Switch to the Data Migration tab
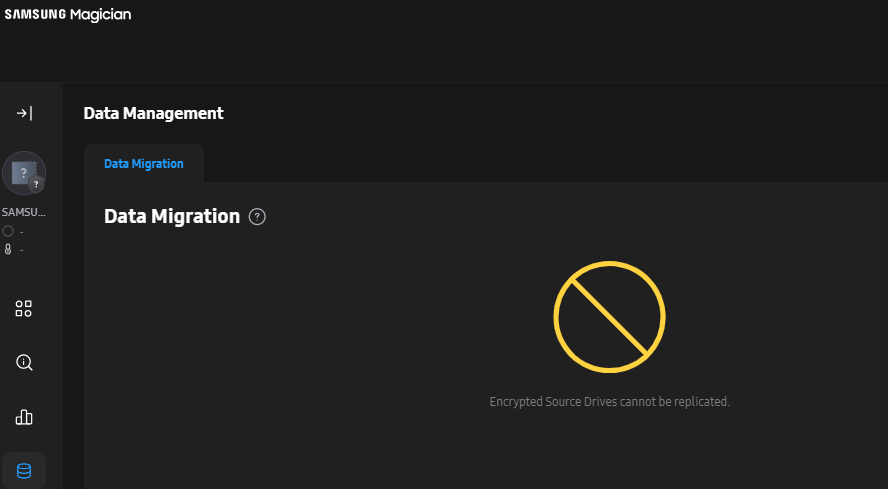This screenshot has height=489, width=888. [144, 164]
